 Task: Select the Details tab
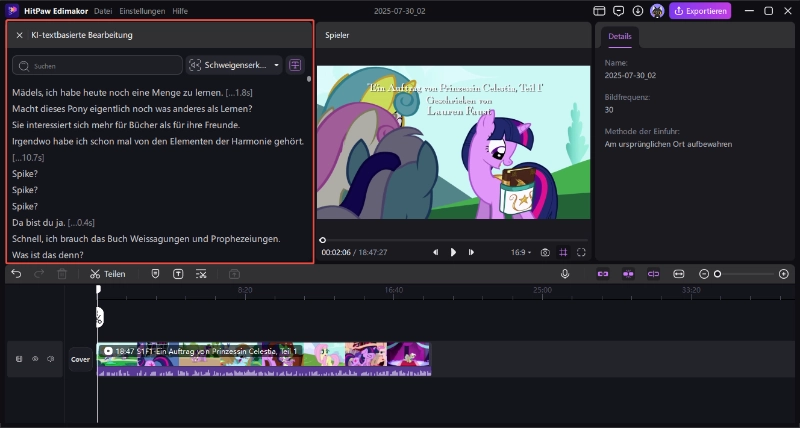click(620, 37)
